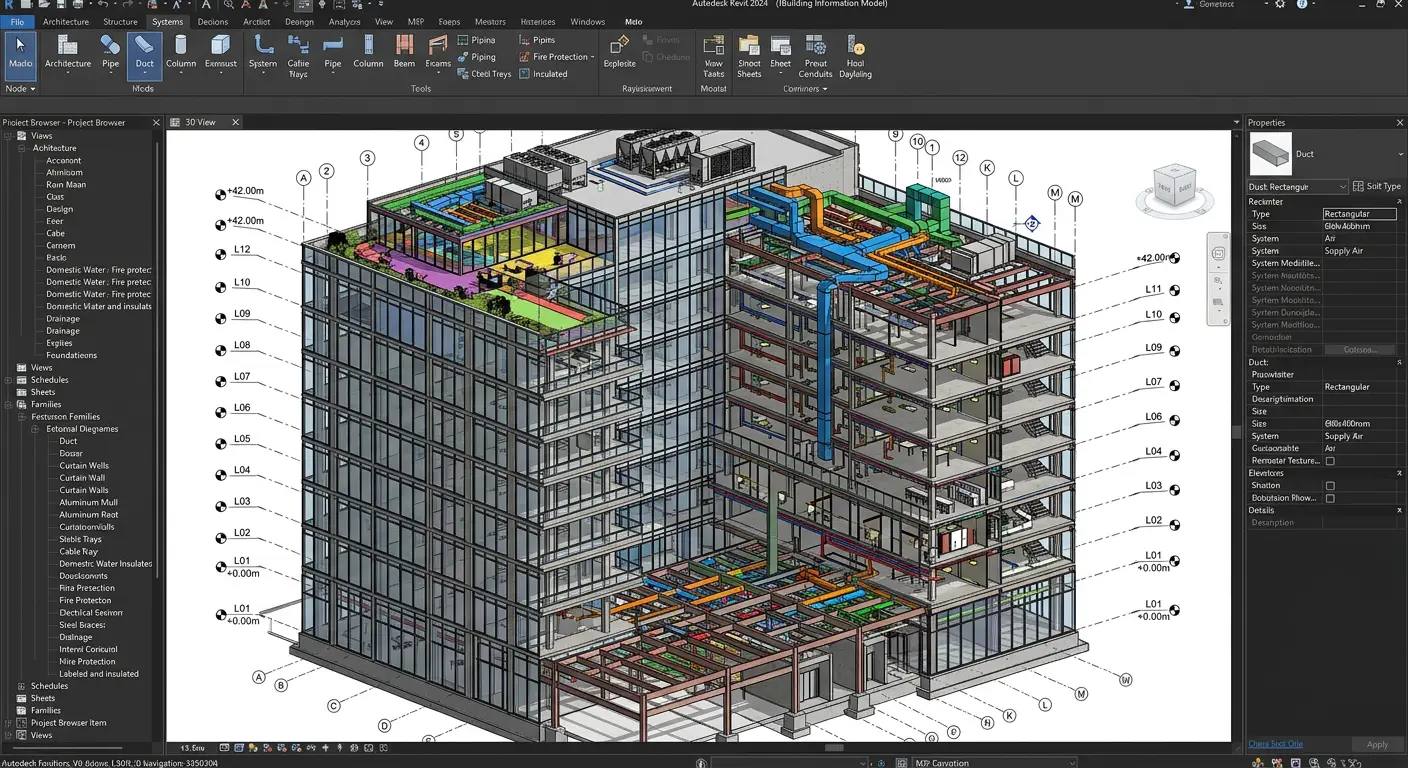Close the 30 View tab
The height and width of the screenshot is (768, 1408).
[236, 122]
